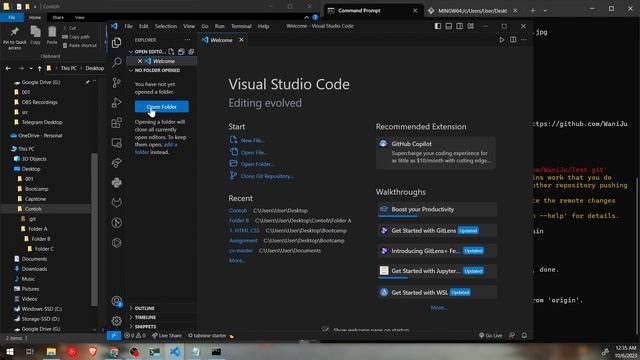This screenshot has height=360, width=640.
Task: Open the GitLens compass icon view
Action: (117, 222)
